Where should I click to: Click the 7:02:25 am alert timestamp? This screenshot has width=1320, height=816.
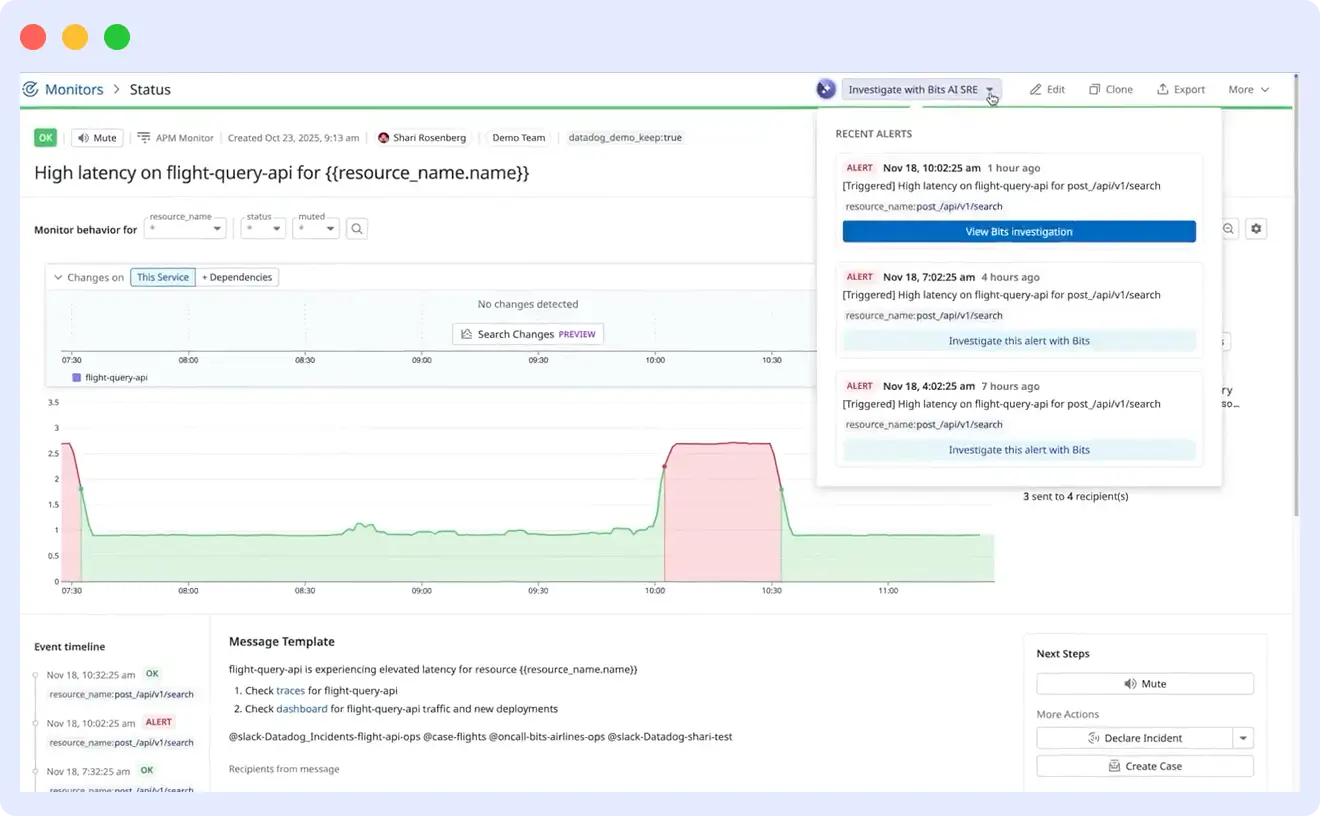[929, 277]
